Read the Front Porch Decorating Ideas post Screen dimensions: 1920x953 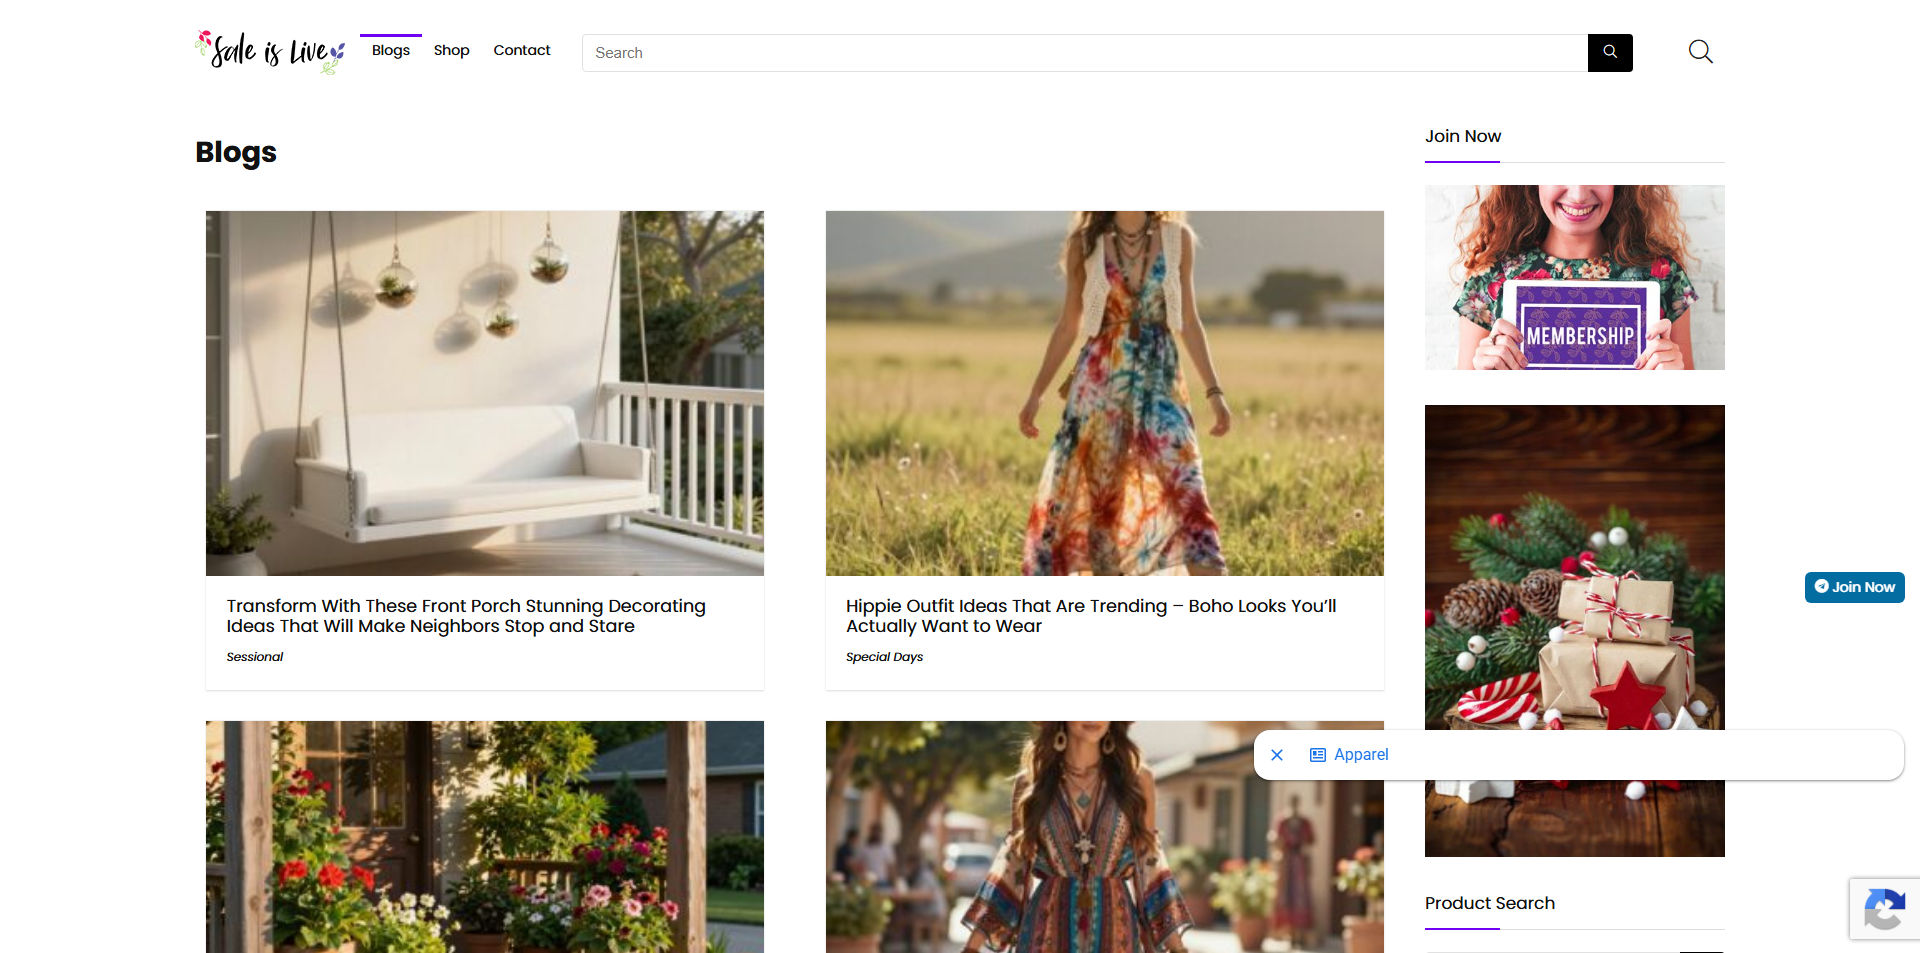pyautogui.click(x=466, y=616)
